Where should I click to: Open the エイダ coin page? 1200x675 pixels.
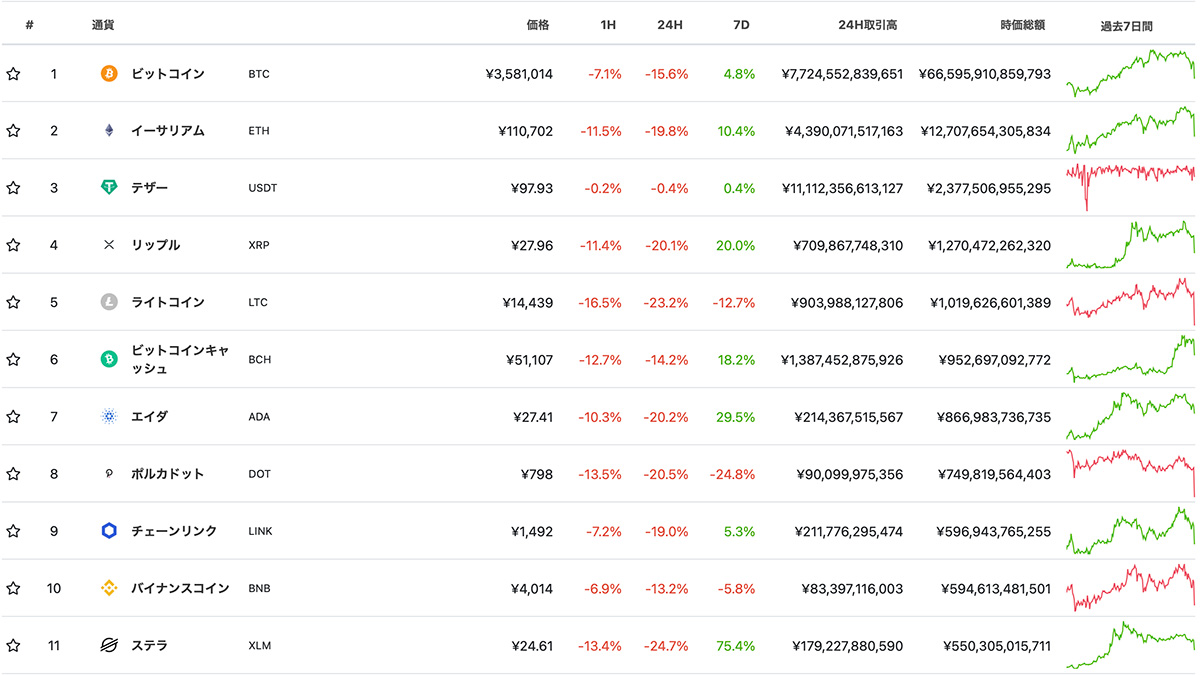[150, 417]
